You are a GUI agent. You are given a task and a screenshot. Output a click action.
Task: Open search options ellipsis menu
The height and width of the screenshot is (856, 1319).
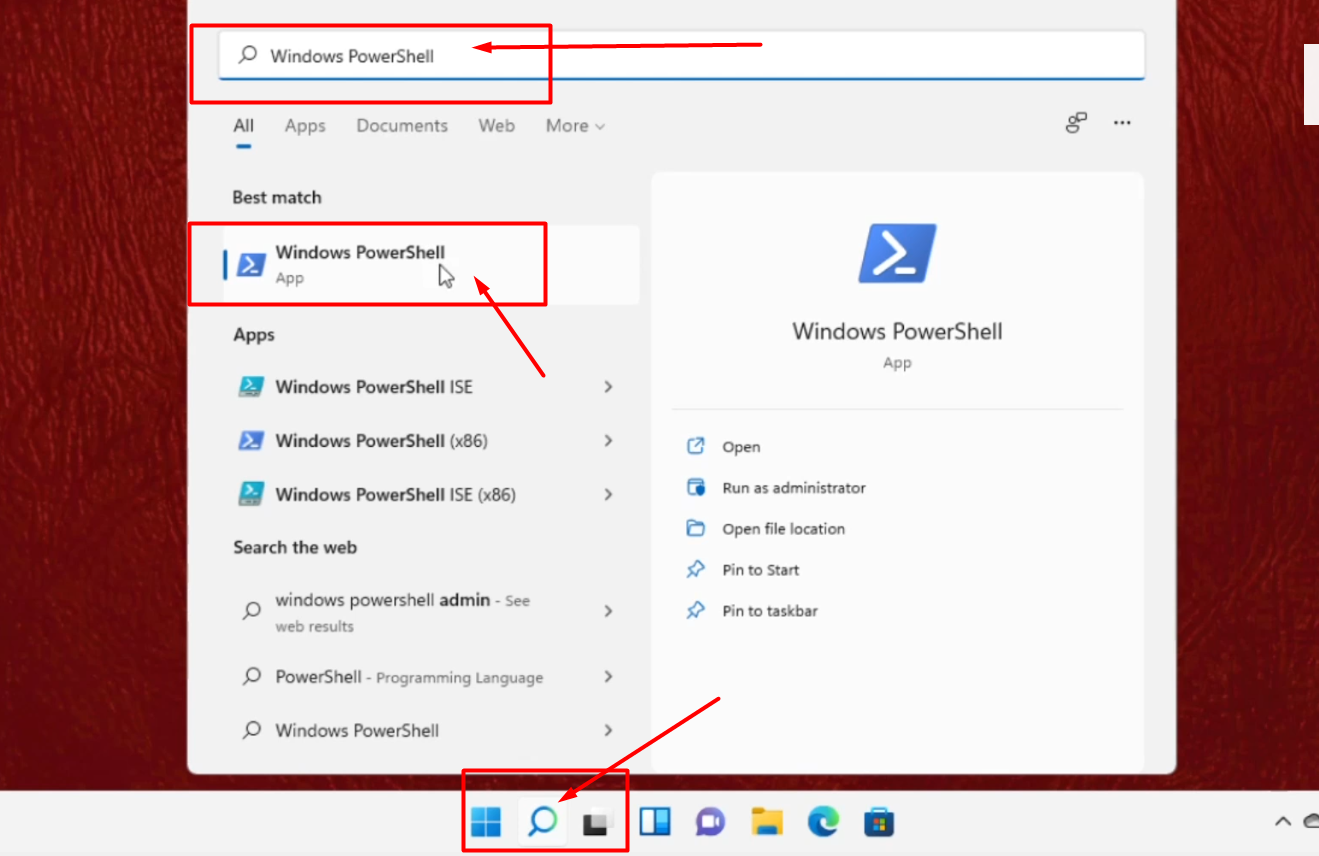point(1122,123)
